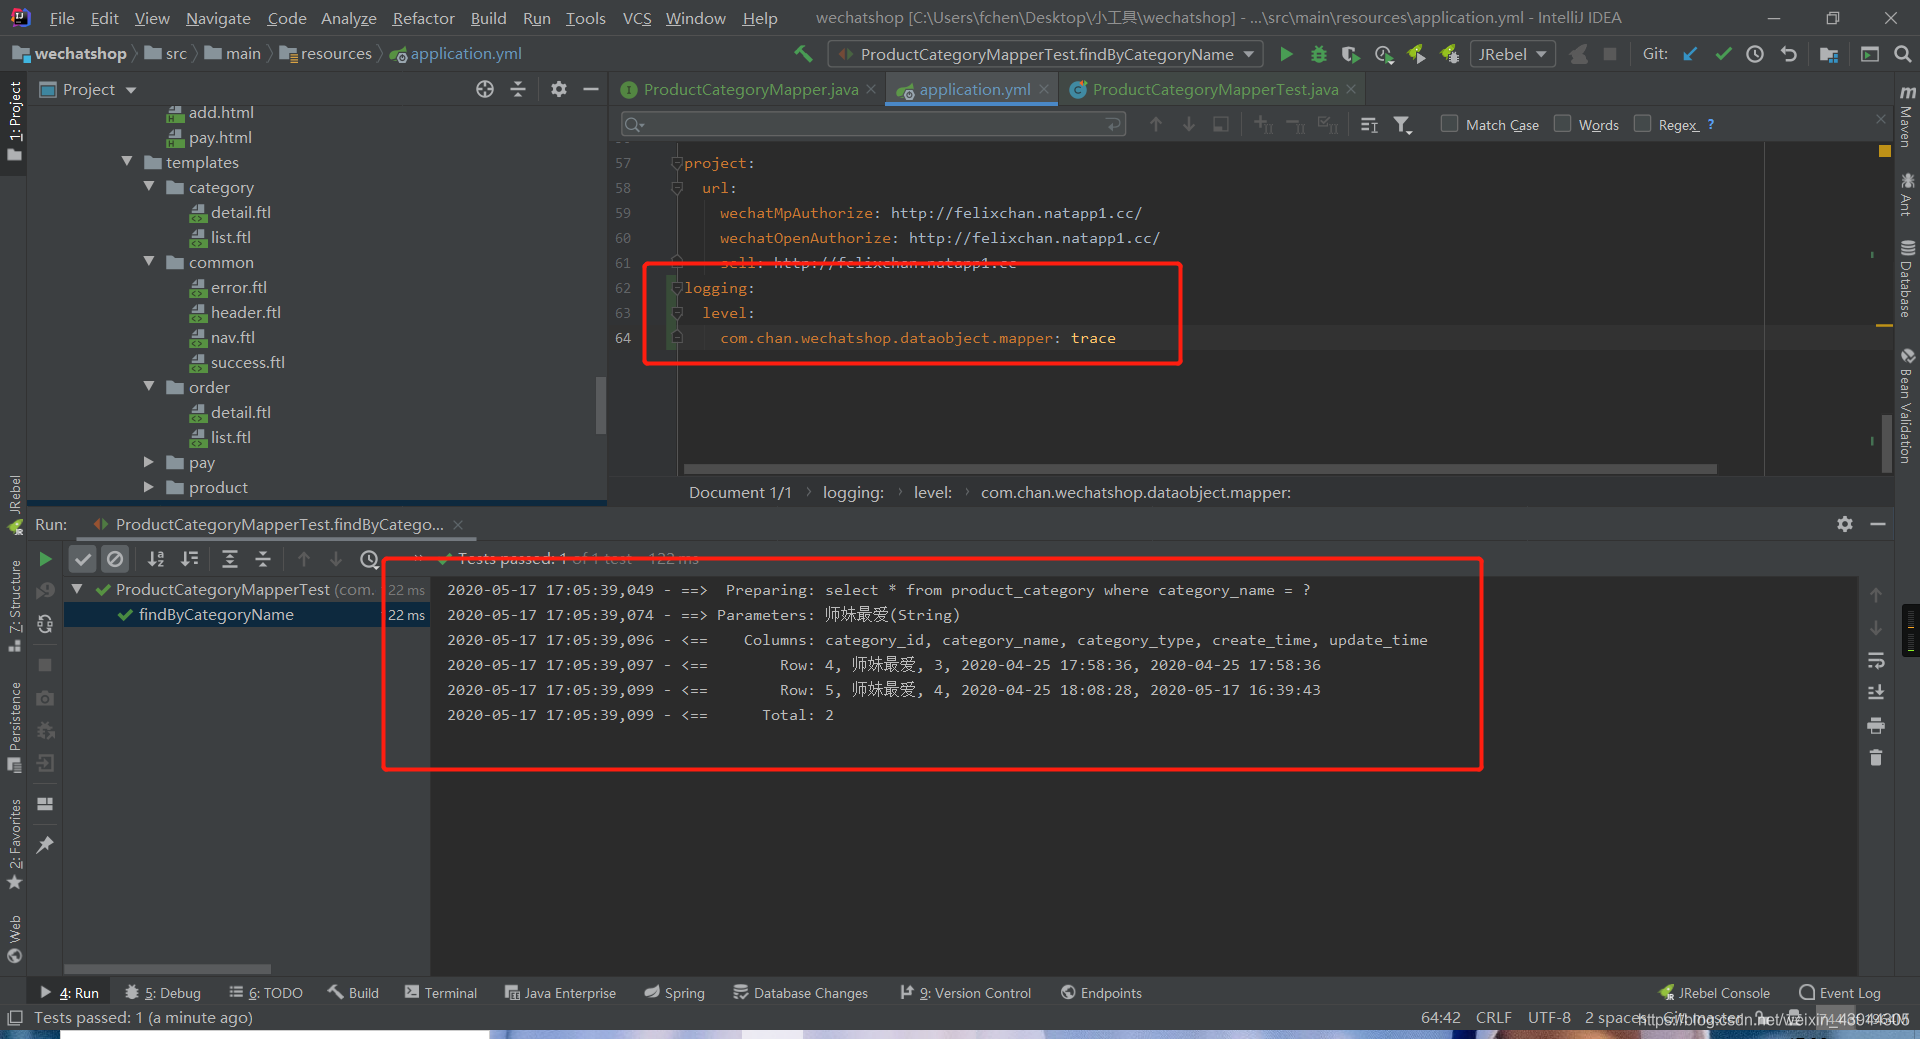Open 9: Version Control tool window
The image size is (1920, 1039).
[966, 992]
